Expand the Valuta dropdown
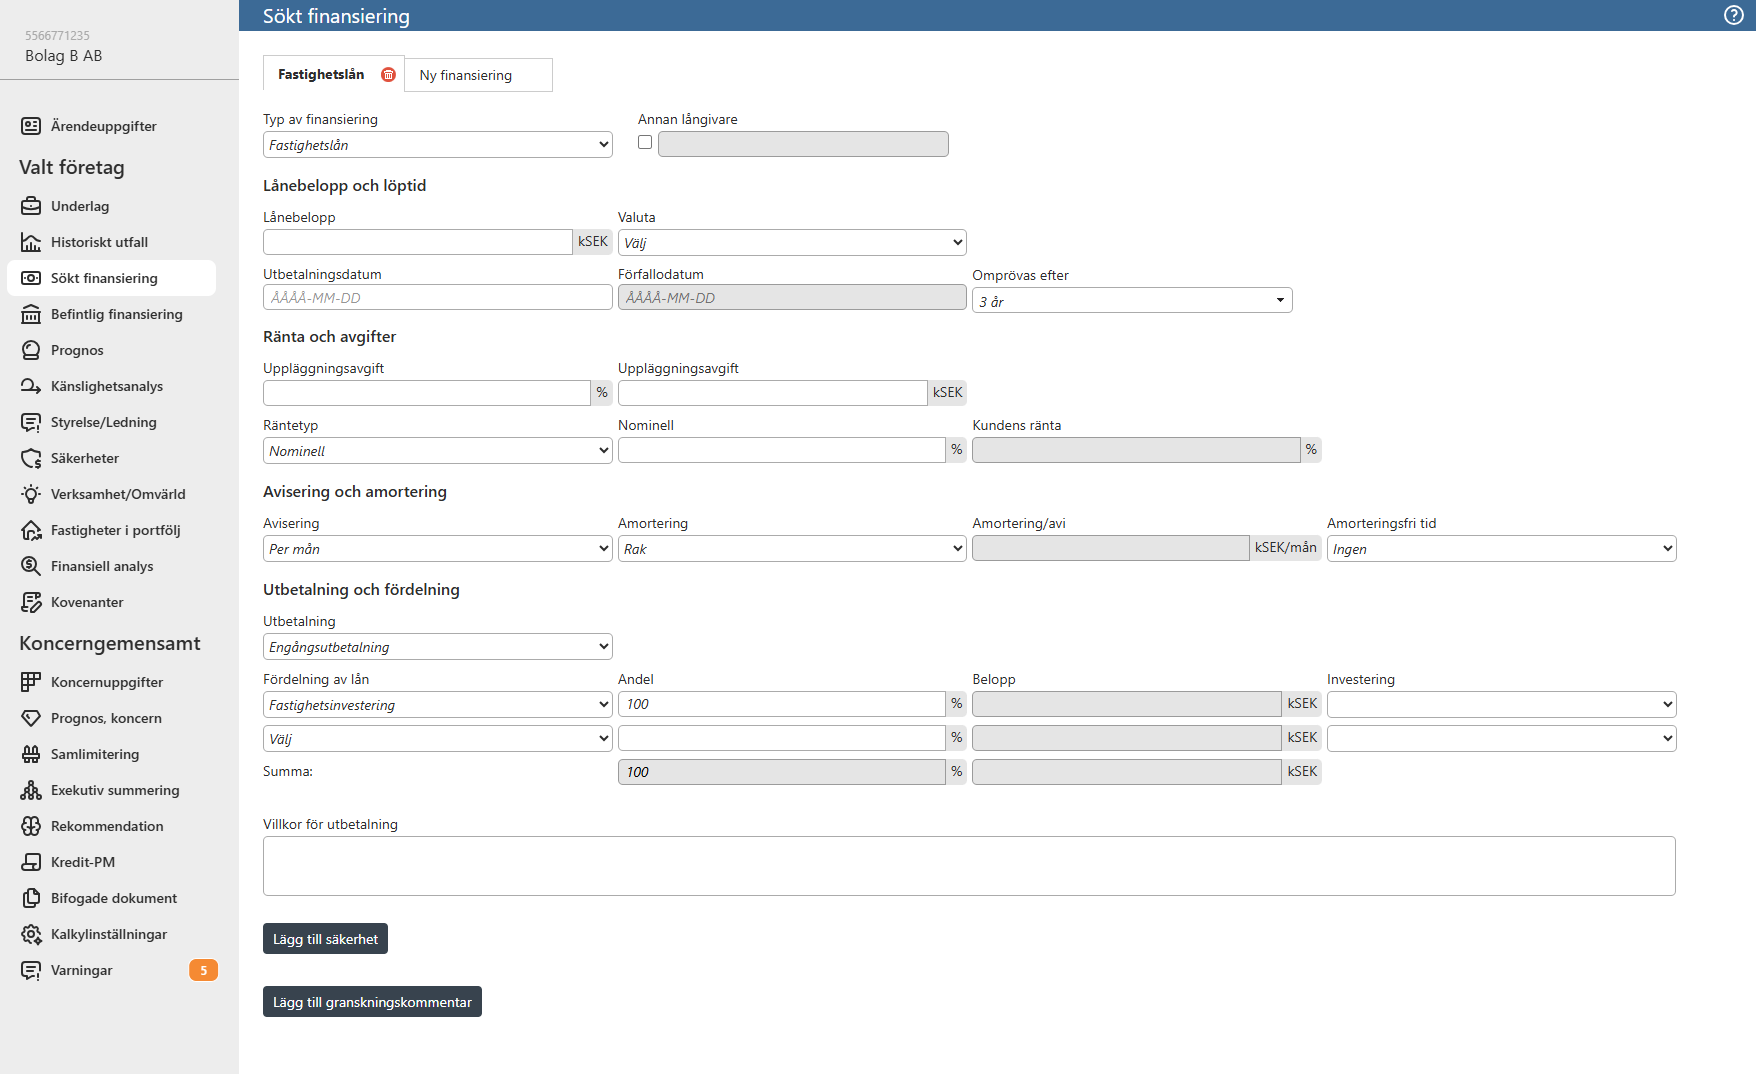 tap(792, 243)
